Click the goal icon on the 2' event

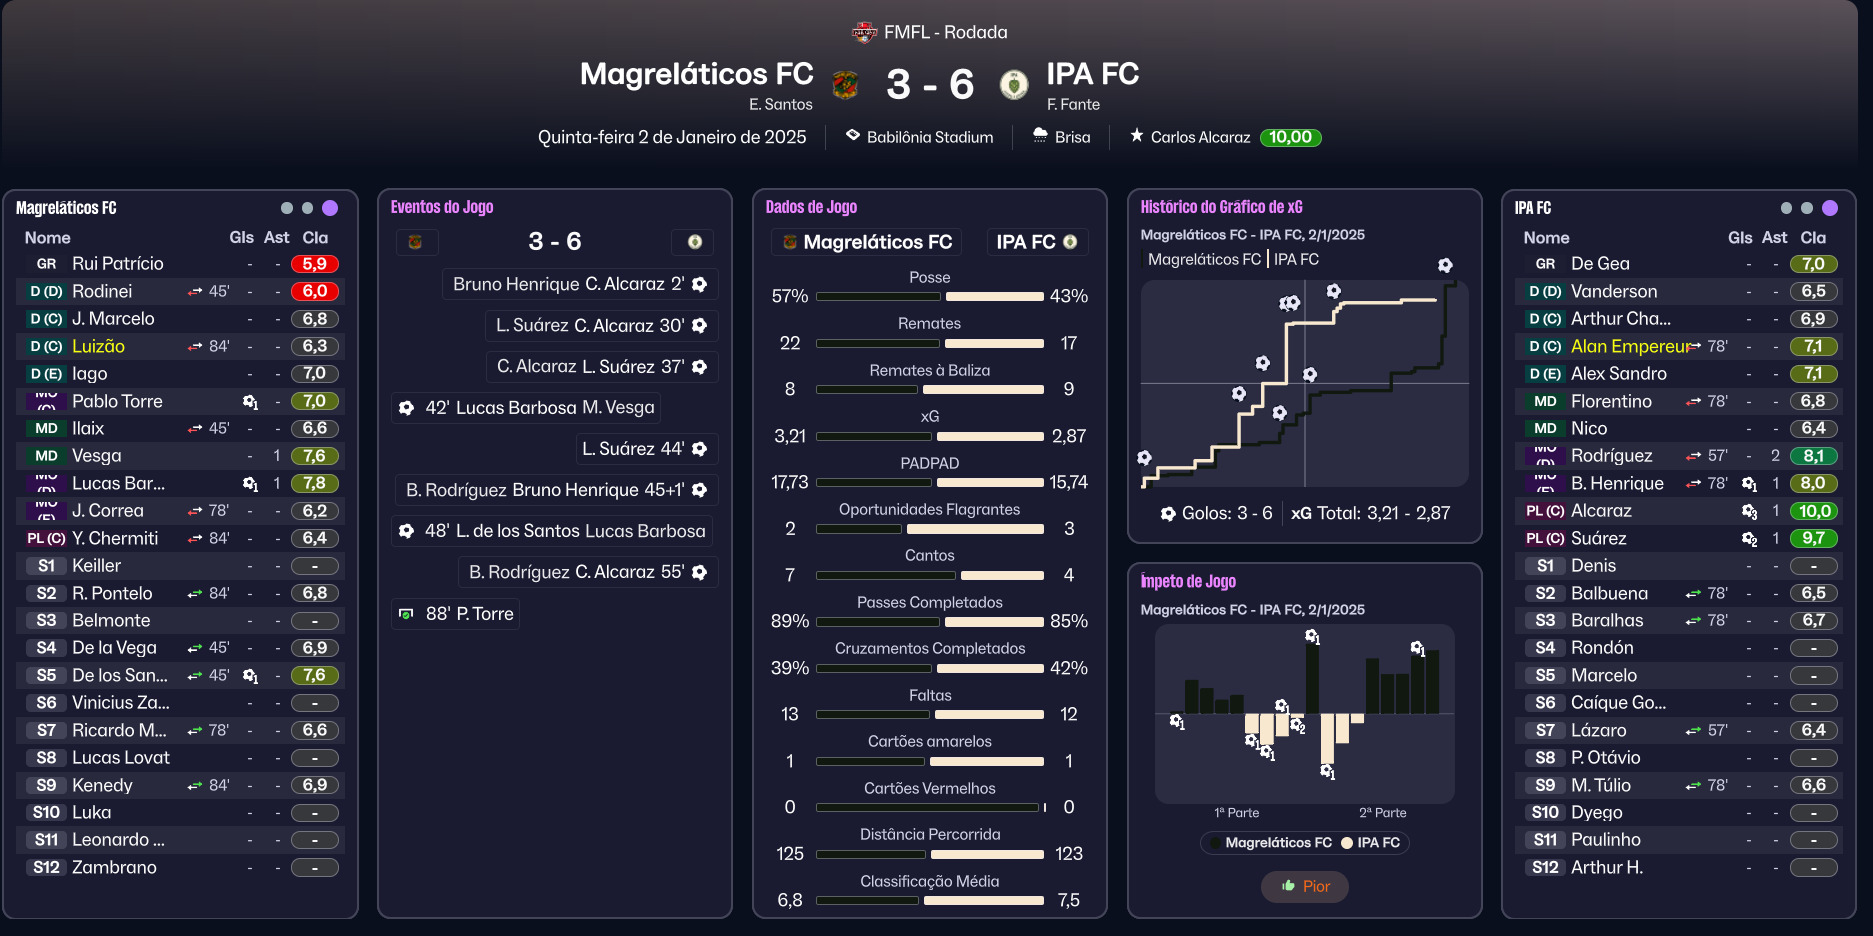pyautogui.click(x=700, y=285)
